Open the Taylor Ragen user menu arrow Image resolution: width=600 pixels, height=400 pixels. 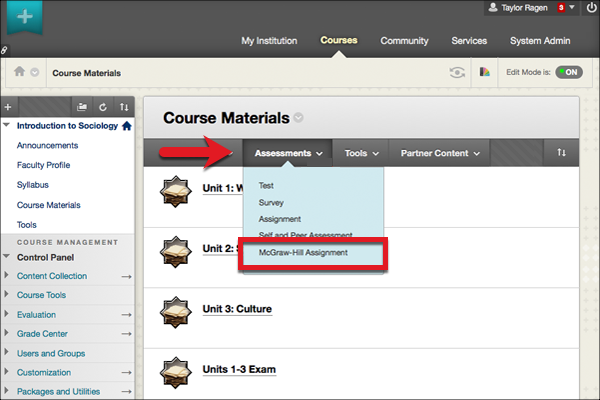point(571,7)
